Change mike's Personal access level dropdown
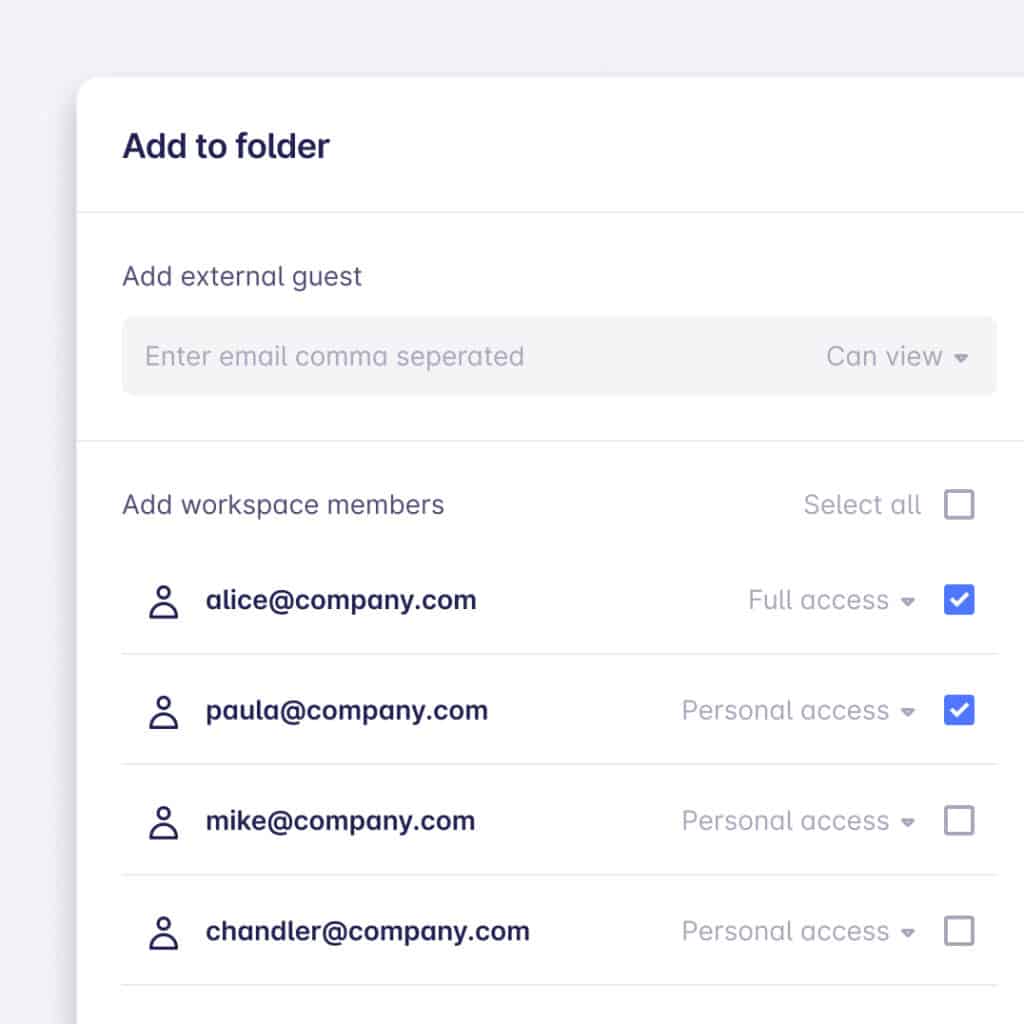This screenshot has height=1024, width=1024. pos(798,821)
